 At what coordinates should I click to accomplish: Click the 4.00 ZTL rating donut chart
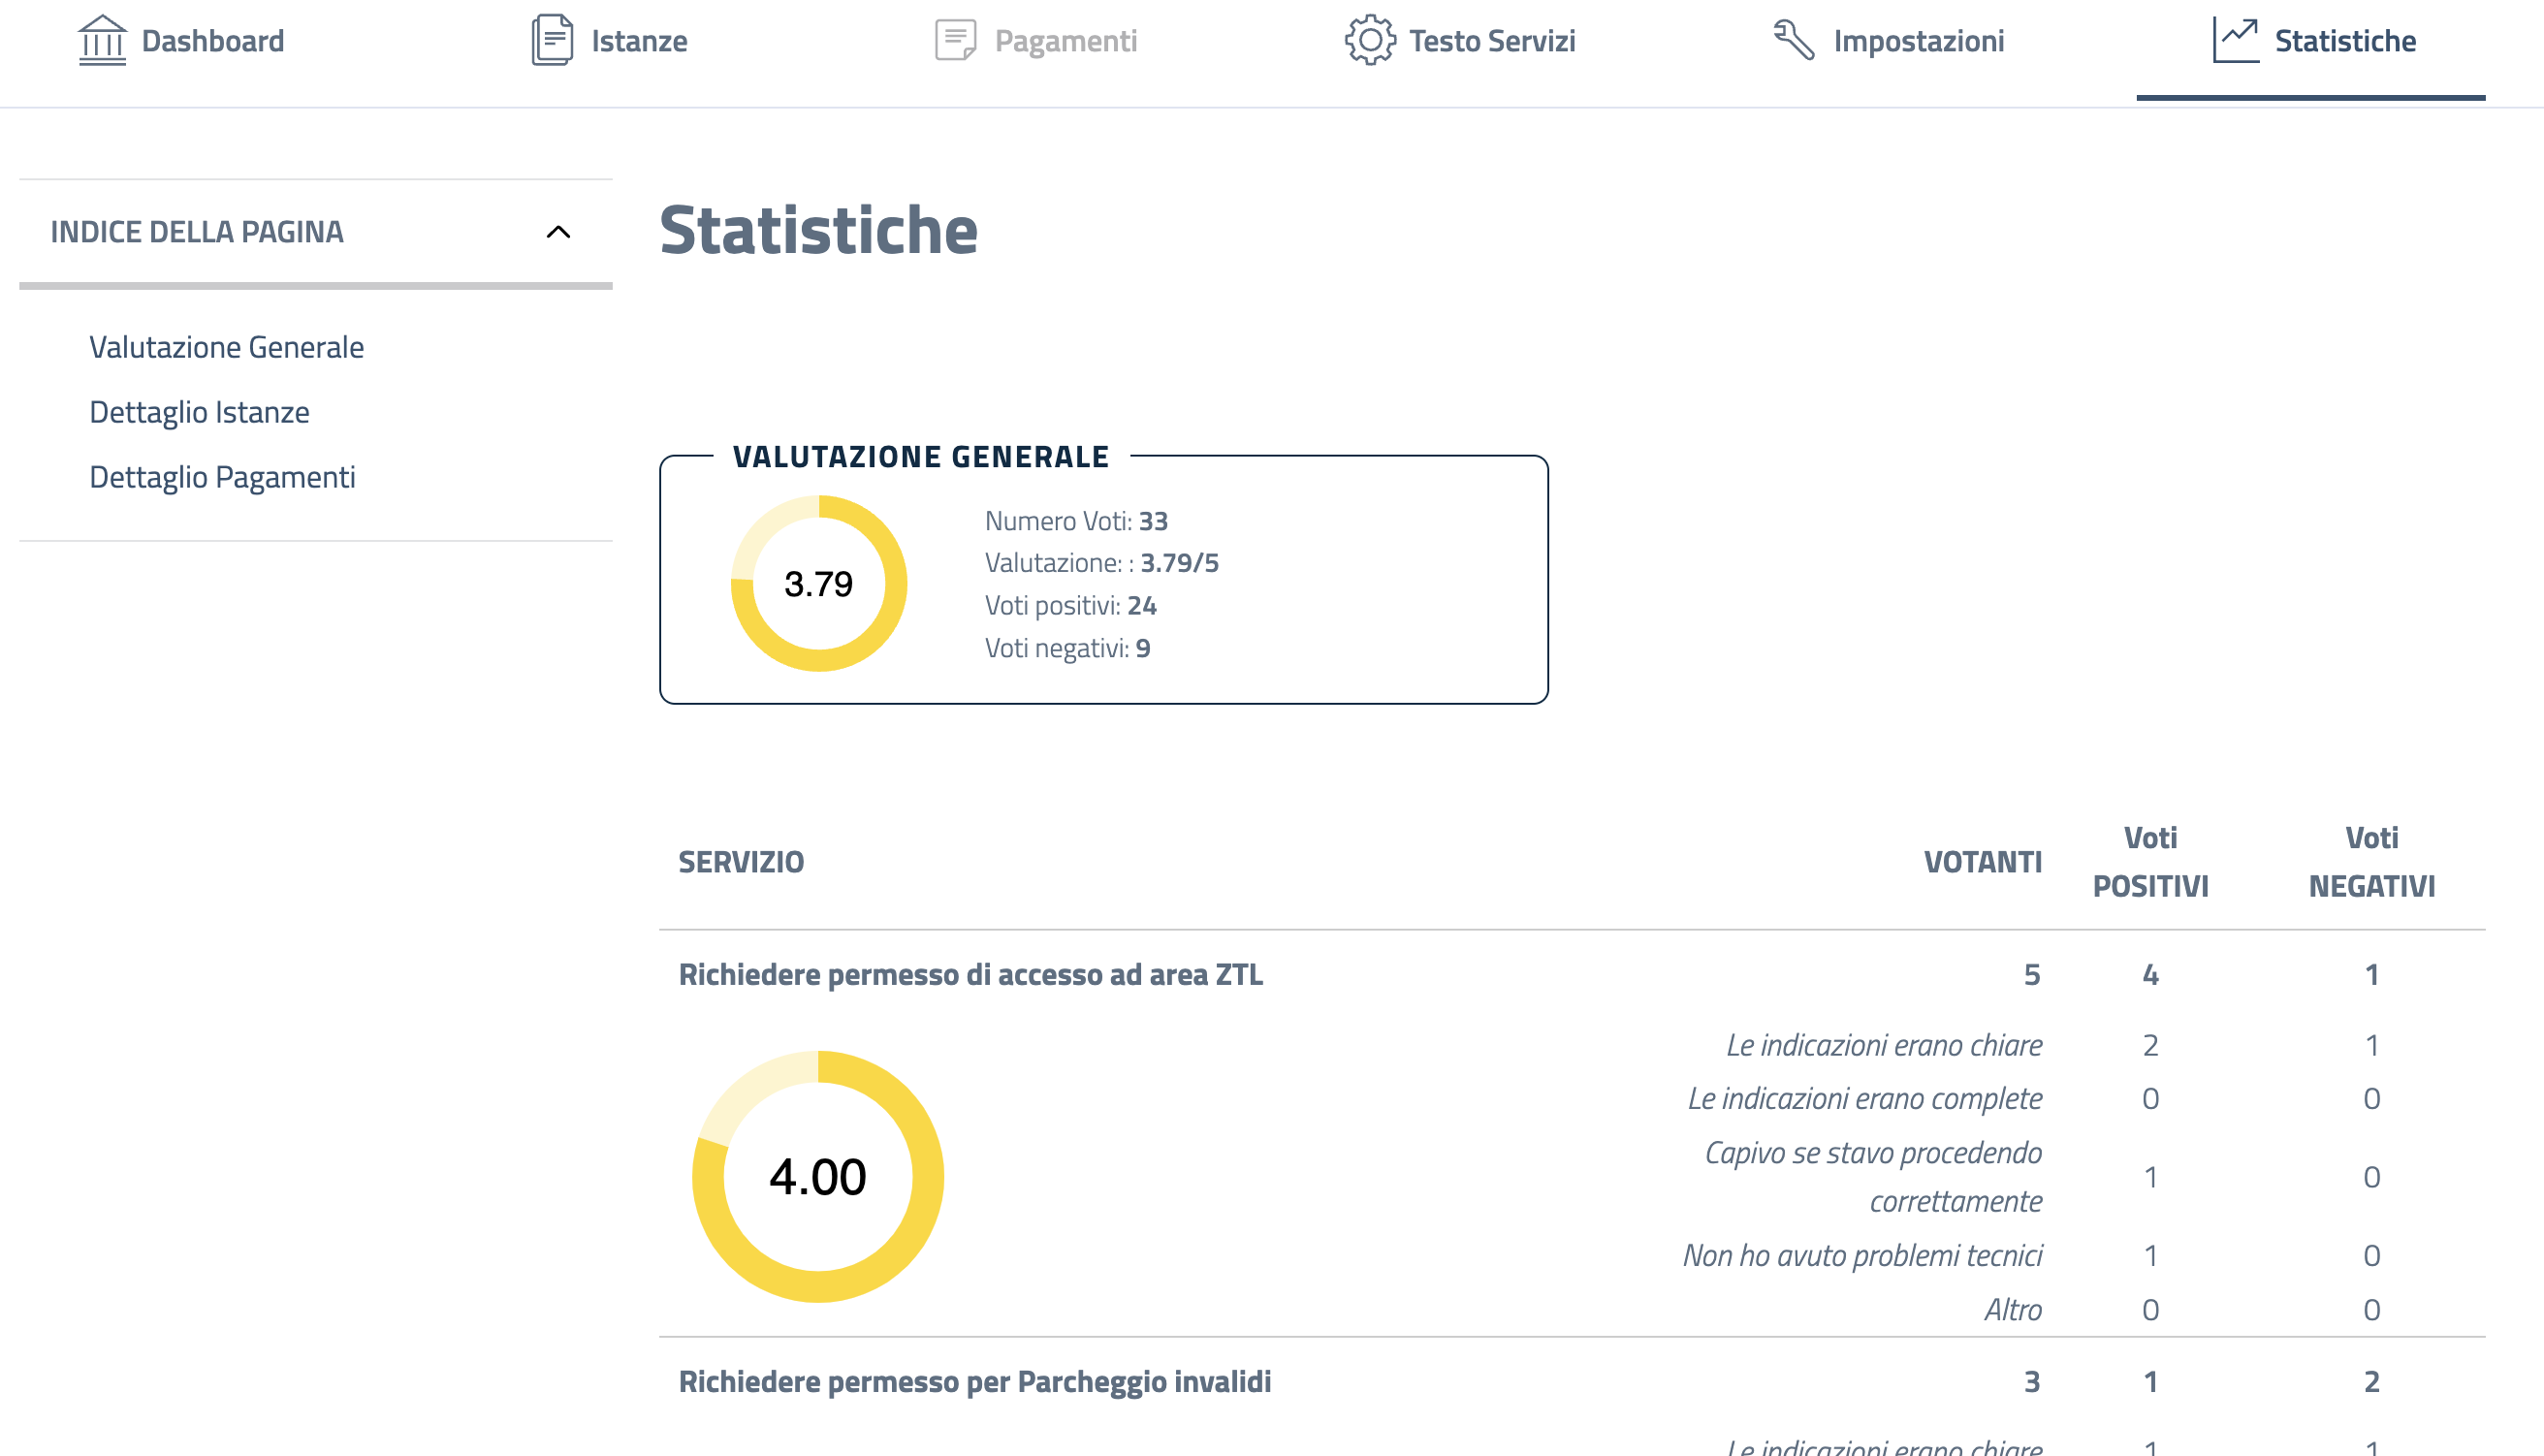click(x=818, y=1176)
